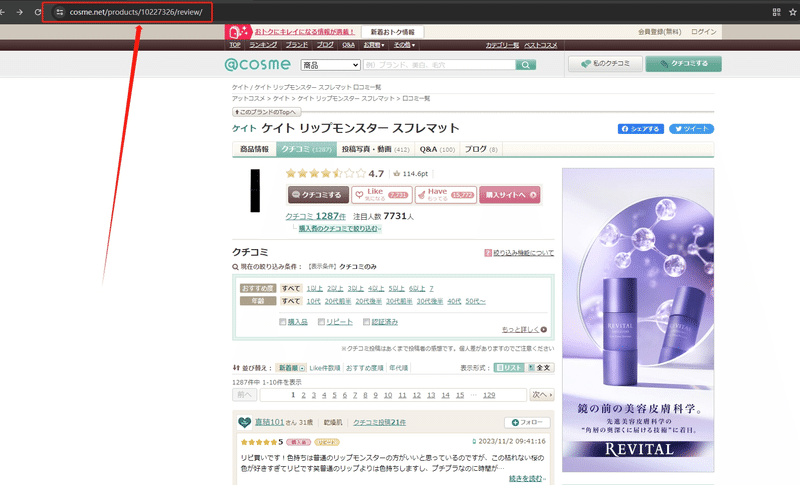Open the ランキング nav item

pyautogui.click(x=263, y=45)
